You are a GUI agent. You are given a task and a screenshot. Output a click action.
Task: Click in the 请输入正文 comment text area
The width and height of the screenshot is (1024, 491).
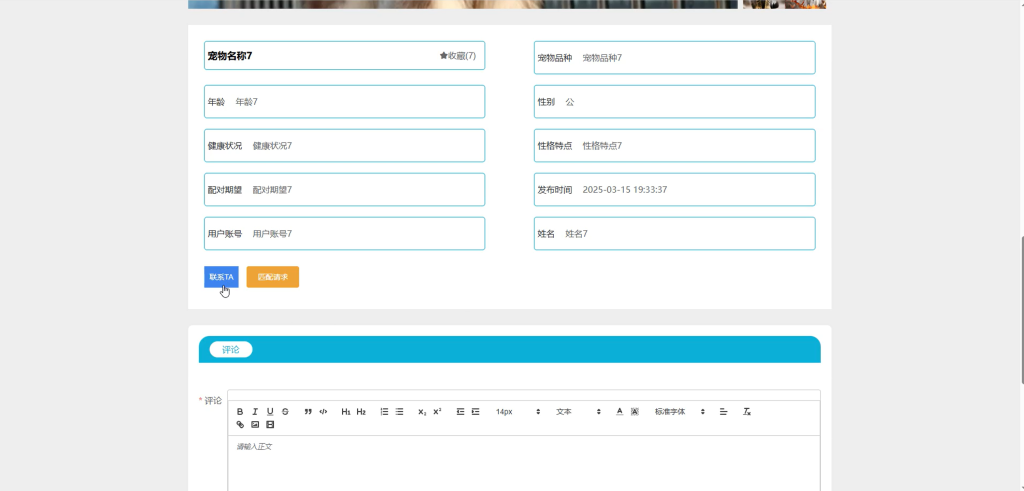pyautogui.click(x=524, y=463)
